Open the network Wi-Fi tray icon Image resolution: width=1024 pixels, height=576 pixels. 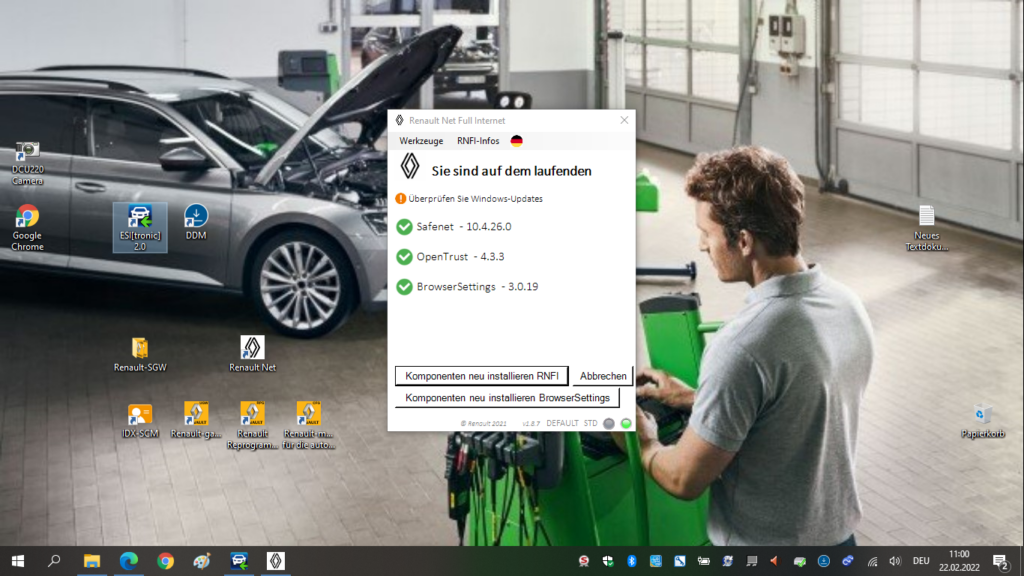pyautogui.click(x=872, y=561)
